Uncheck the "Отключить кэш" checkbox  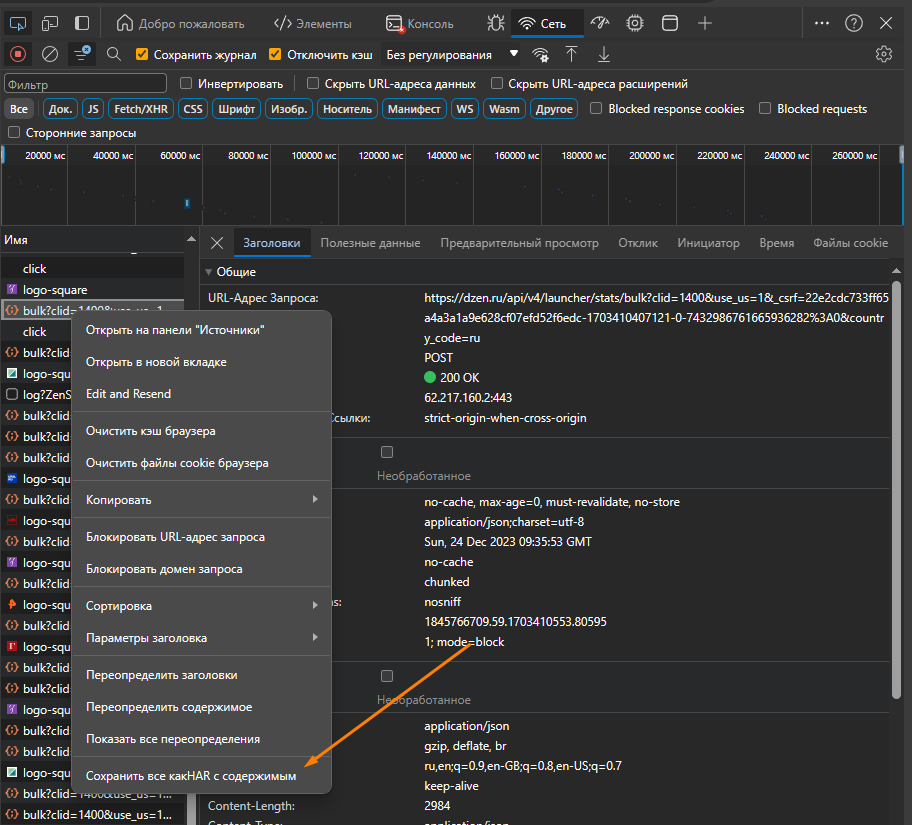tap(276, 55)
